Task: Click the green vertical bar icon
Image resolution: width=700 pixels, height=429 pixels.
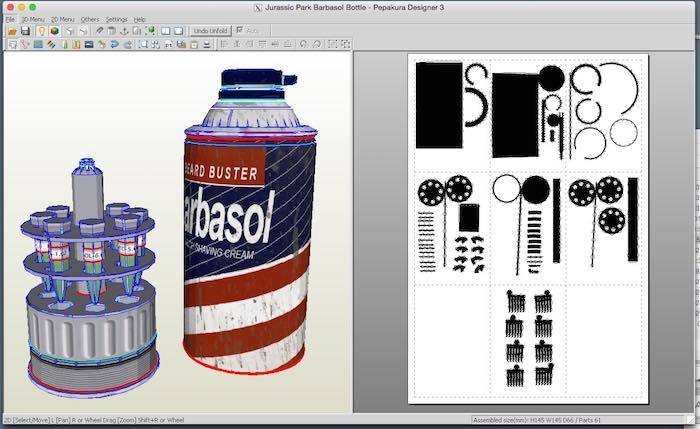Action: 65,44
